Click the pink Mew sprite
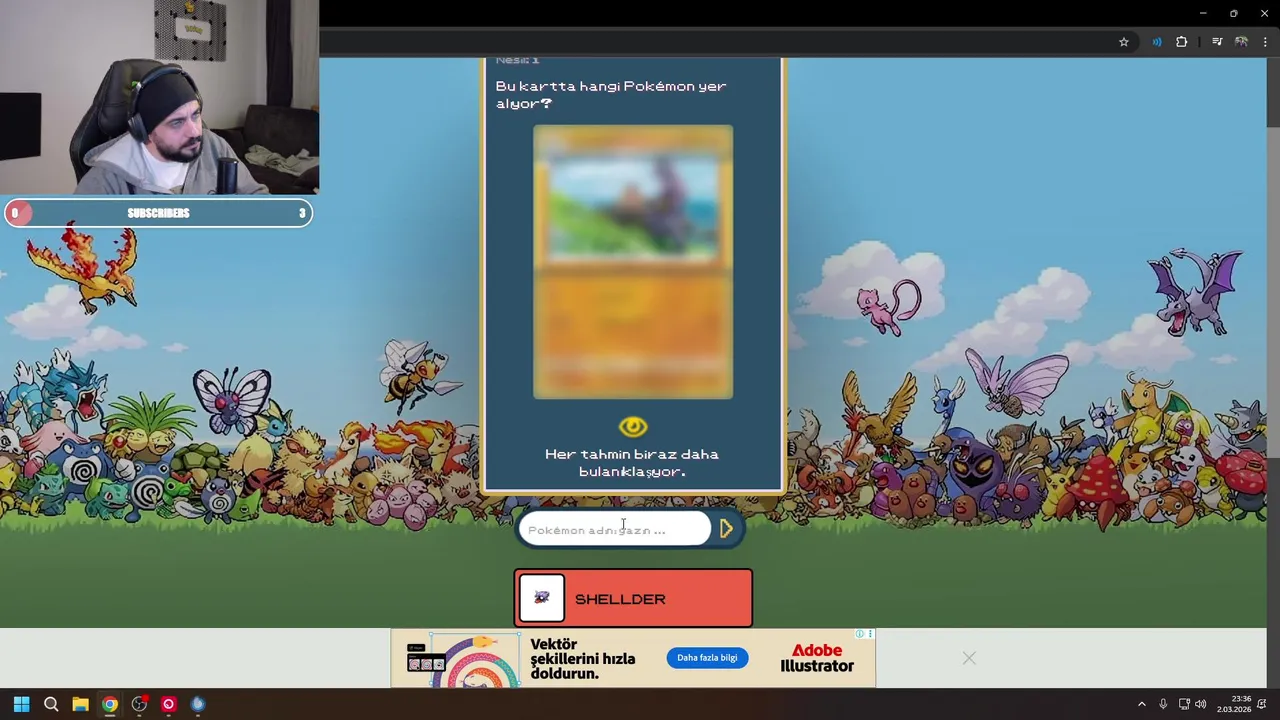This screenshot has width=1280, height=720. 889,306
